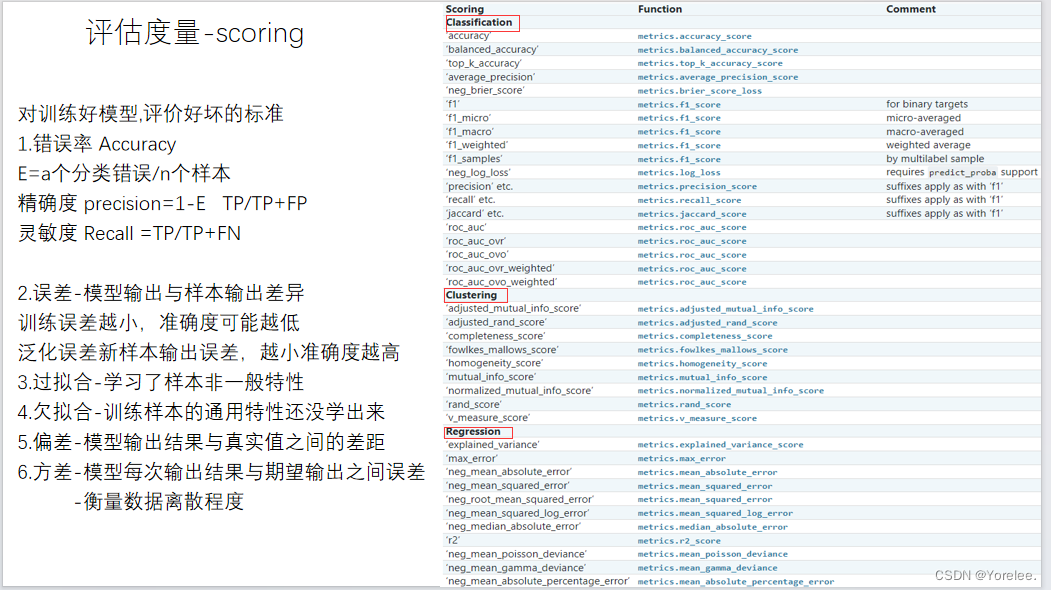This screenshot has width=1051, height=590.
Task: Select the 'roc_auc_ovo' scoring cell
Action: [478, 255]
